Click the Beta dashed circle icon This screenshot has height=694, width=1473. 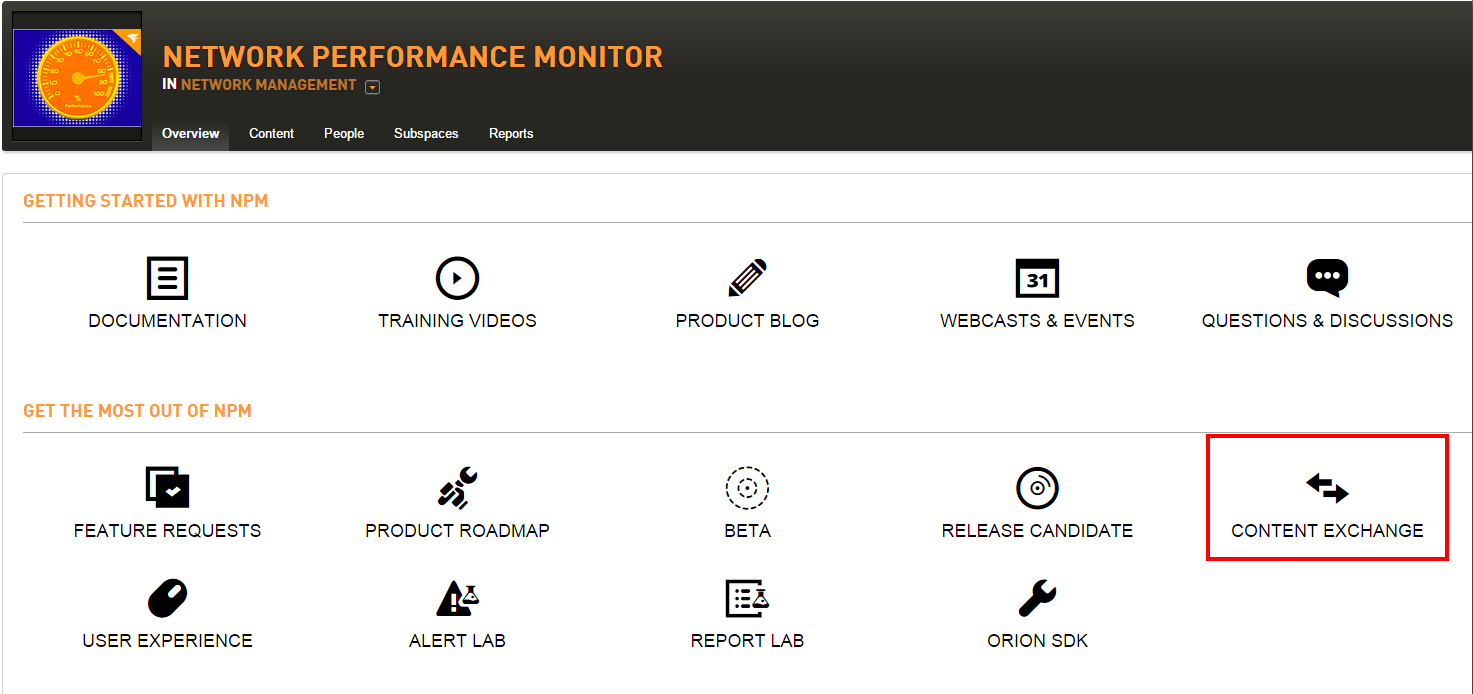747,488
